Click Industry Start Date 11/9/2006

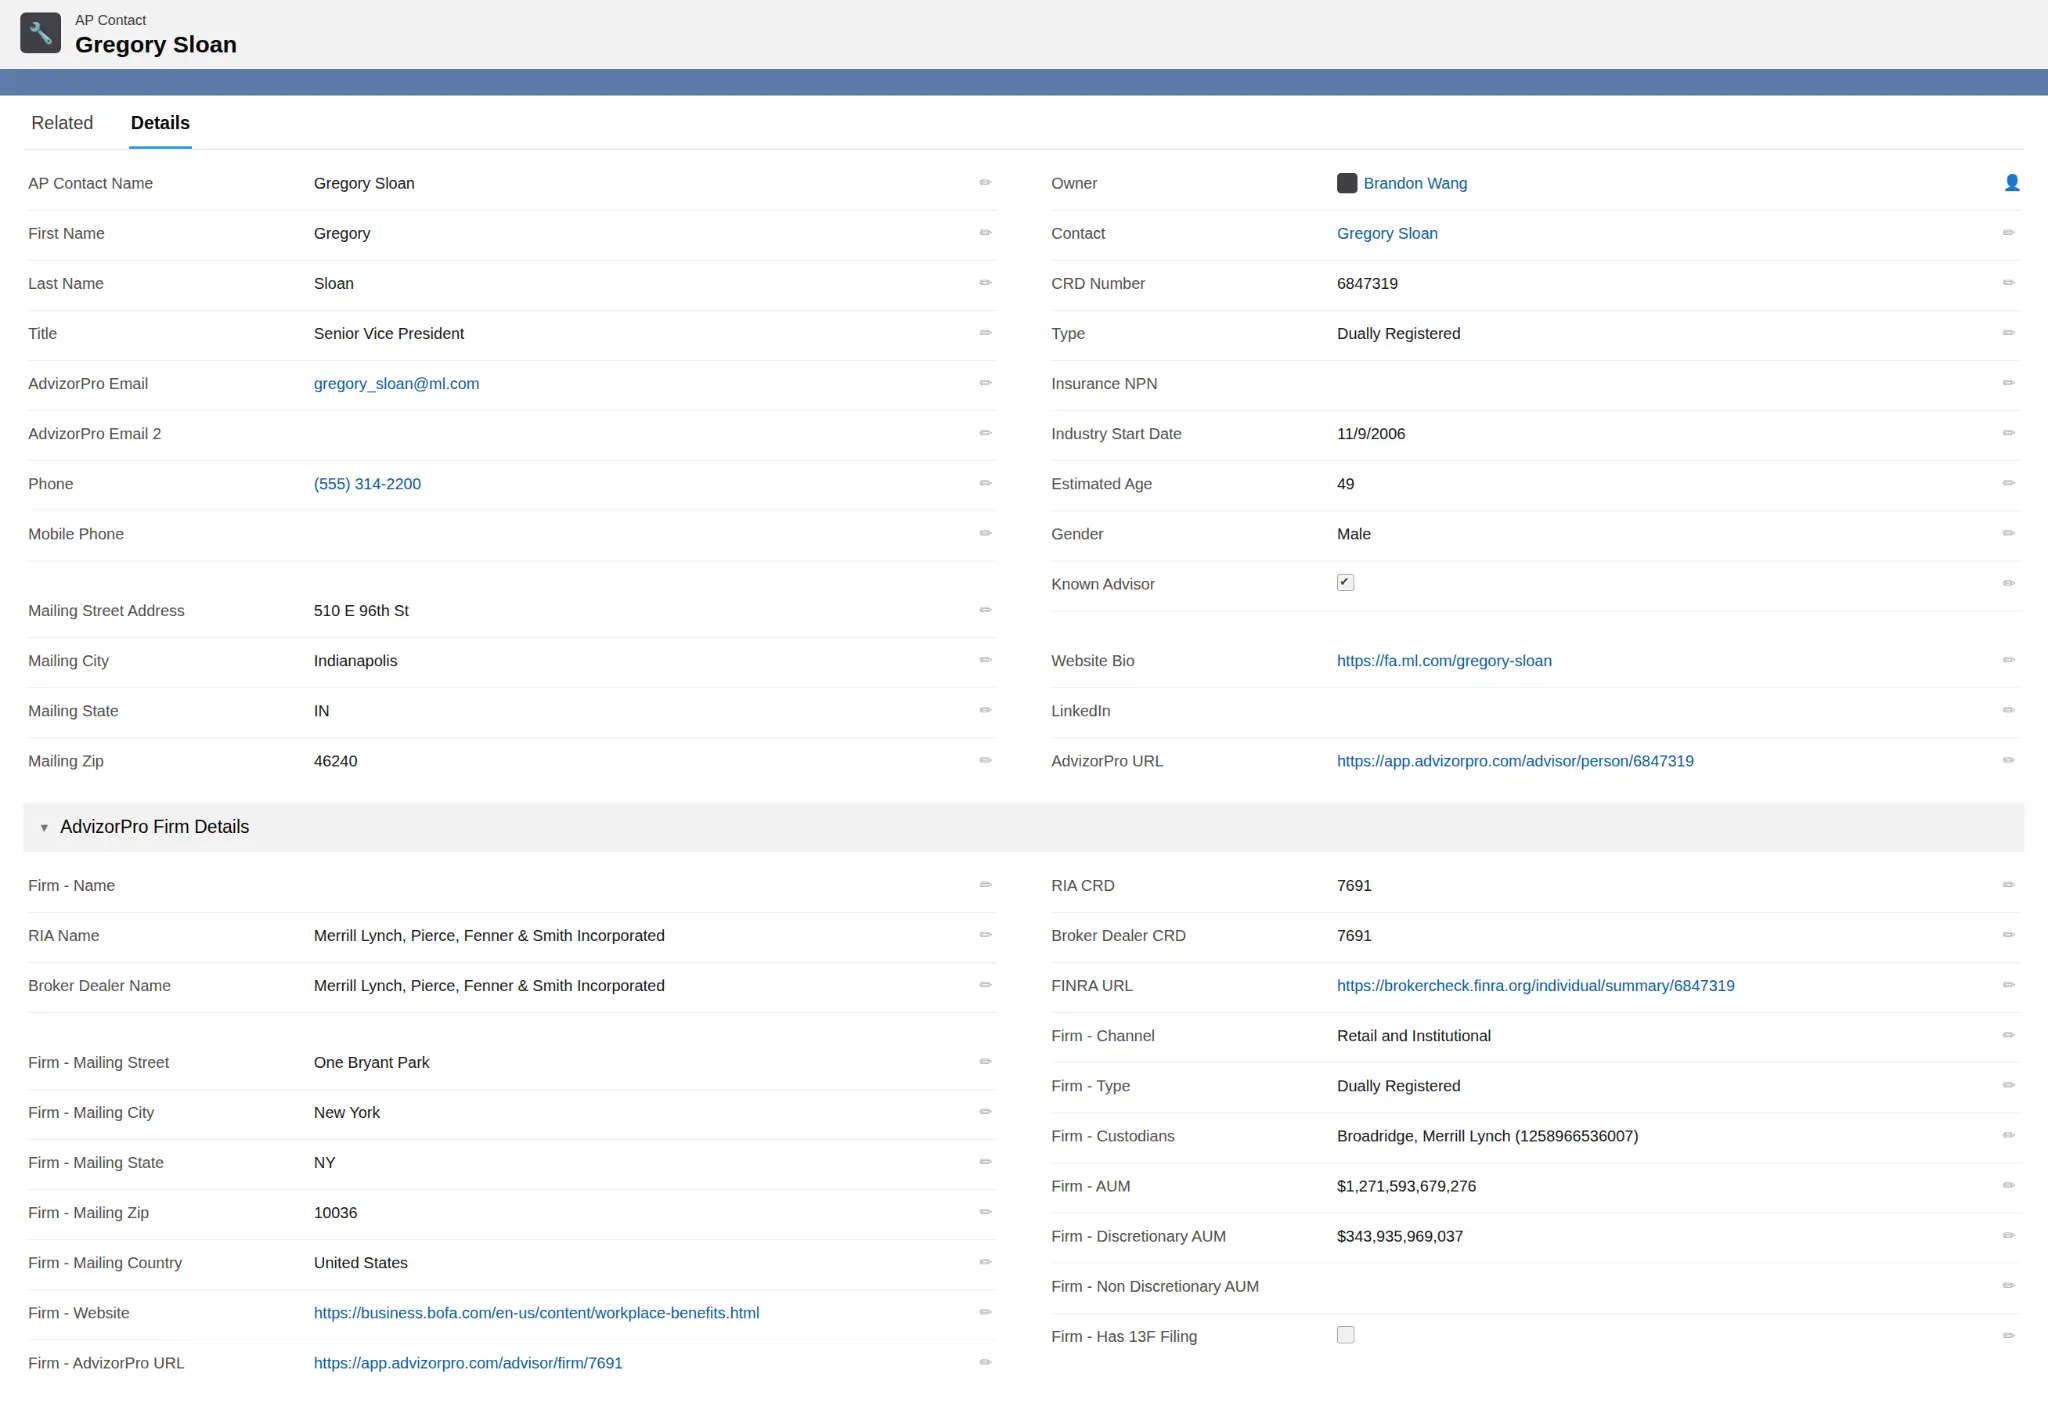coord(1371,433)
